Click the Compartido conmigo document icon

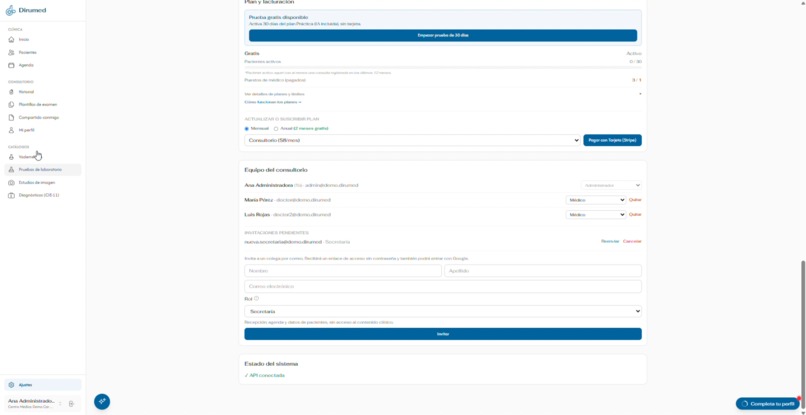[11, 117]
